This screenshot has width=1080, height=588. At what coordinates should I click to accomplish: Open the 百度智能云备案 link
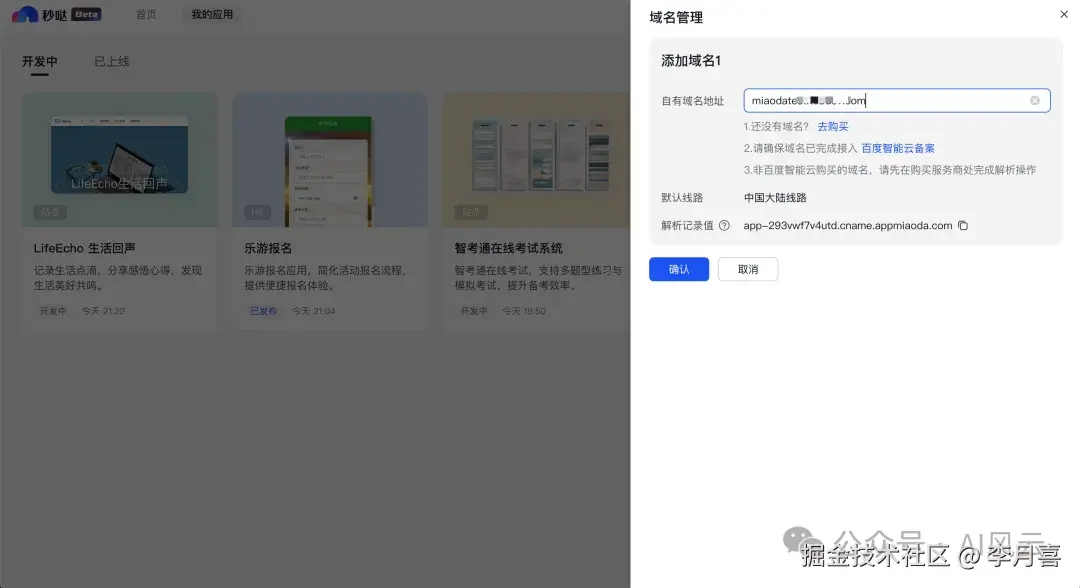pos(897,148)
